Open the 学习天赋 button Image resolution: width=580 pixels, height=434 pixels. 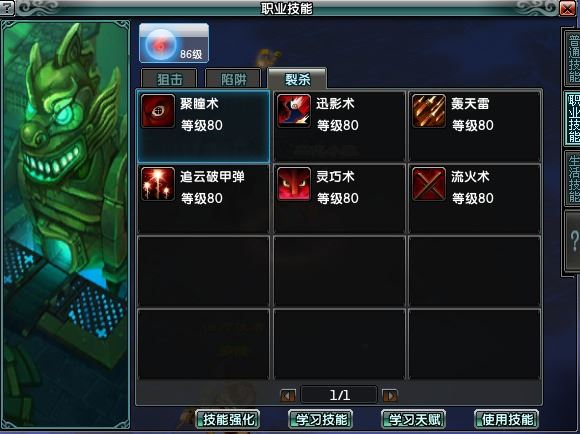[x=414, y=419]
